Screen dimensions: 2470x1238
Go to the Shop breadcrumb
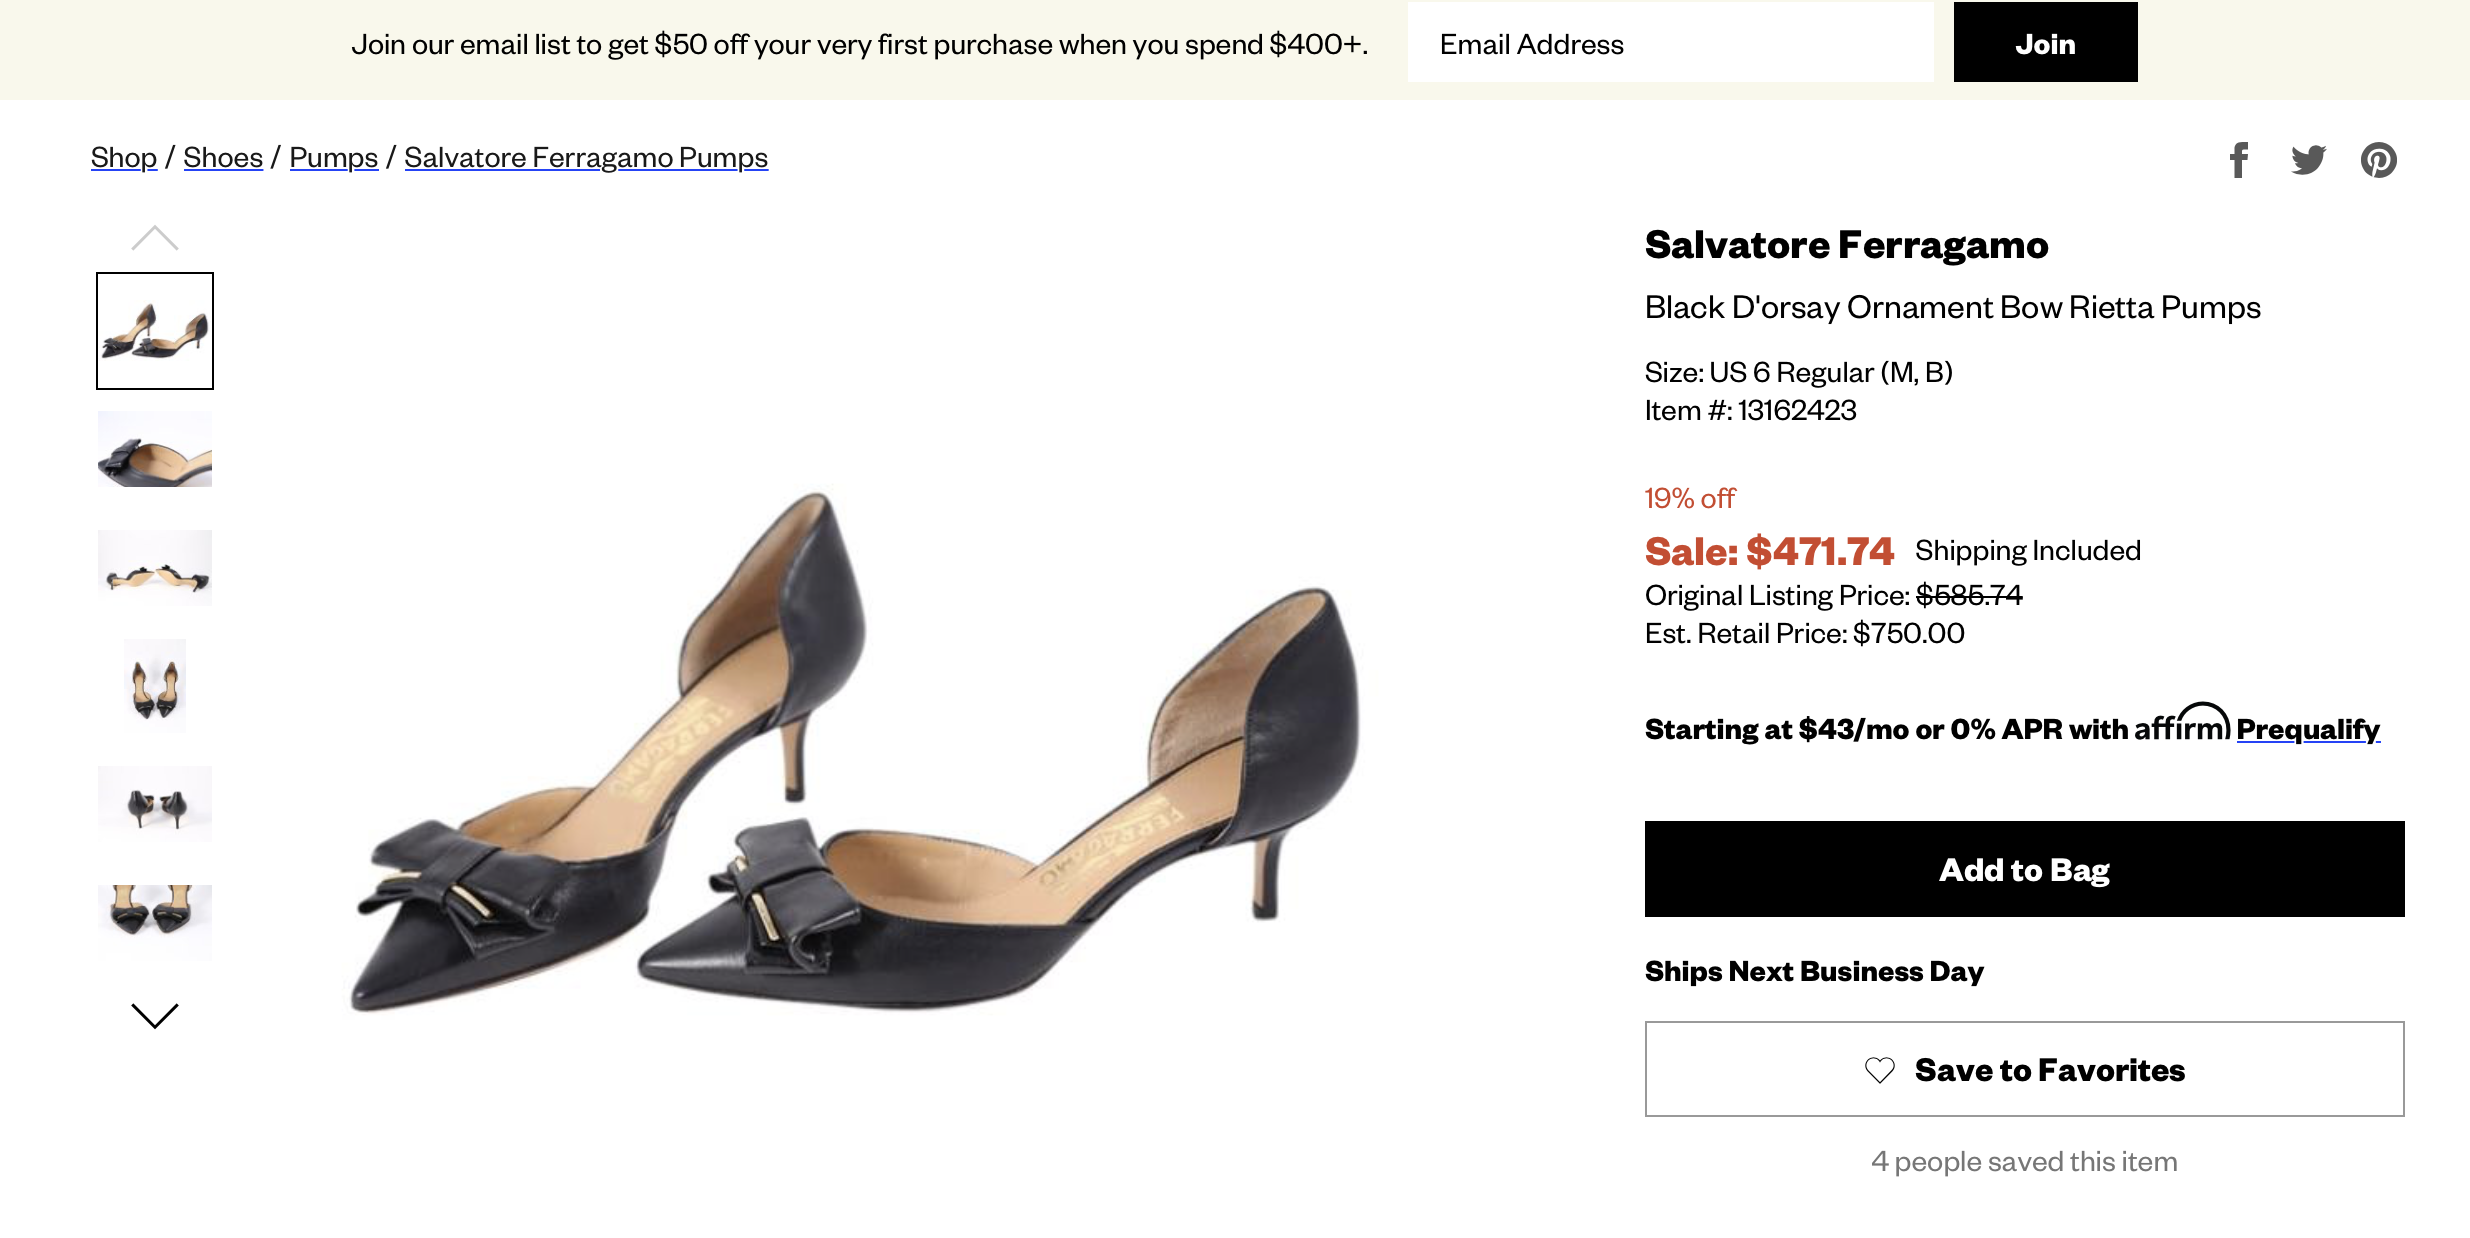pyautogui.click(x=124, y=158)
